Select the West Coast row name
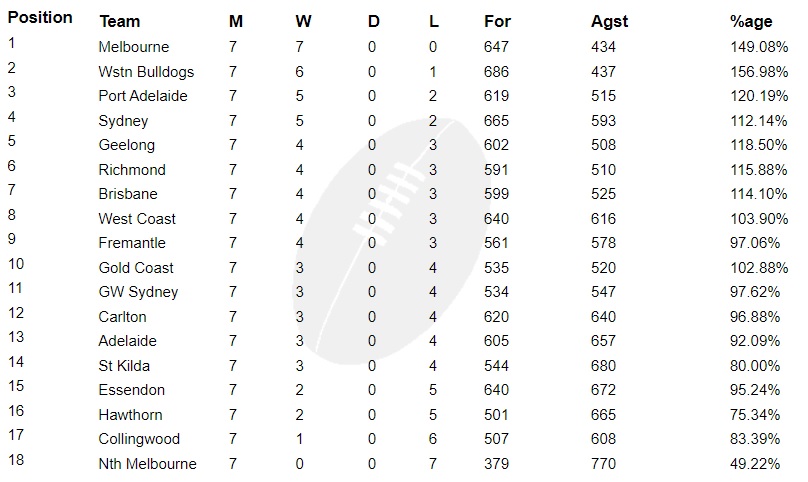 (137, 219)
